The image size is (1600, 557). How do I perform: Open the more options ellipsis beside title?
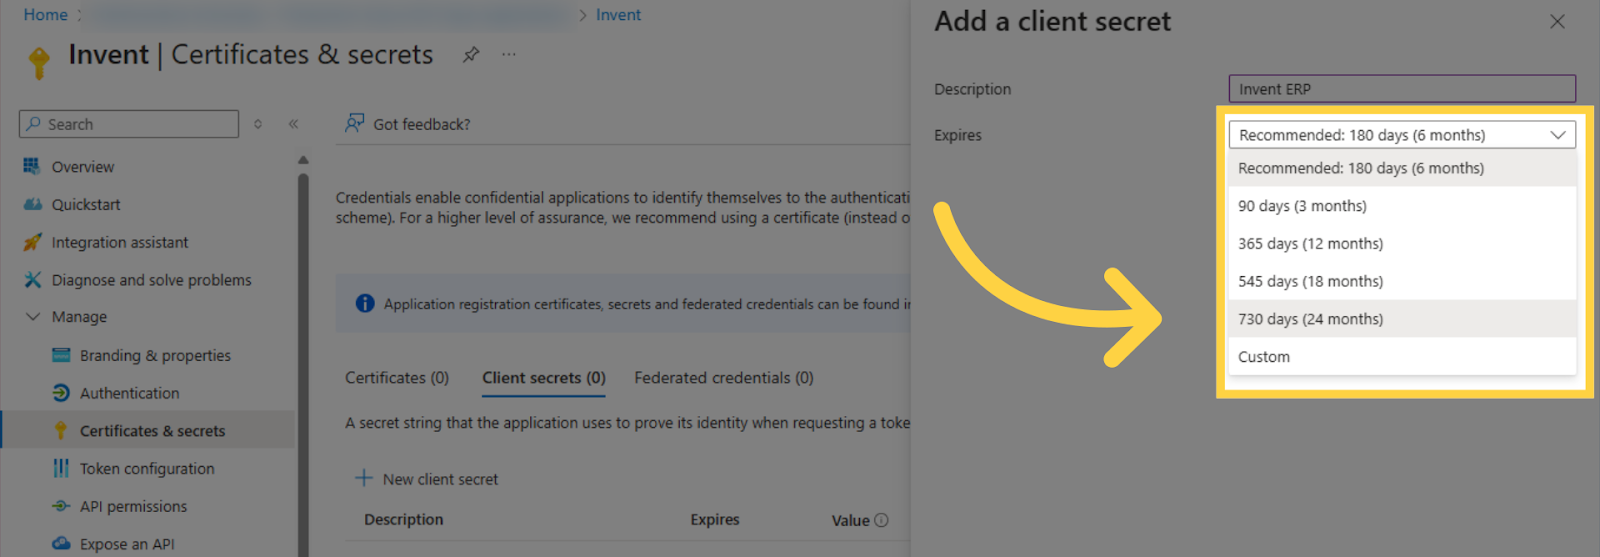509,54
